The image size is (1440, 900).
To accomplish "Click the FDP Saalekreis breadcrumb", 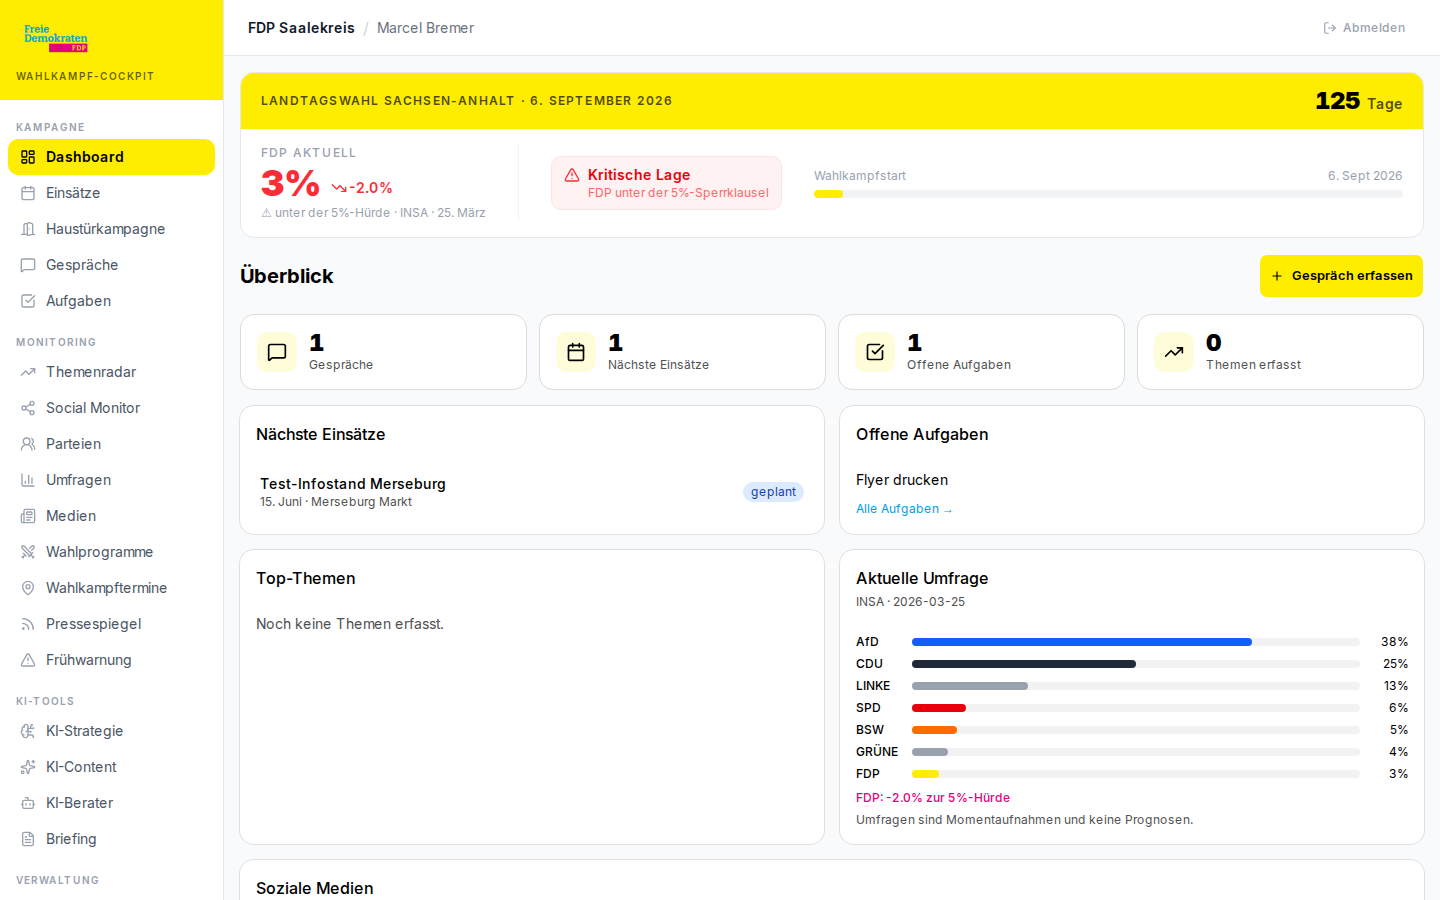I will click(x=301, y=28).
